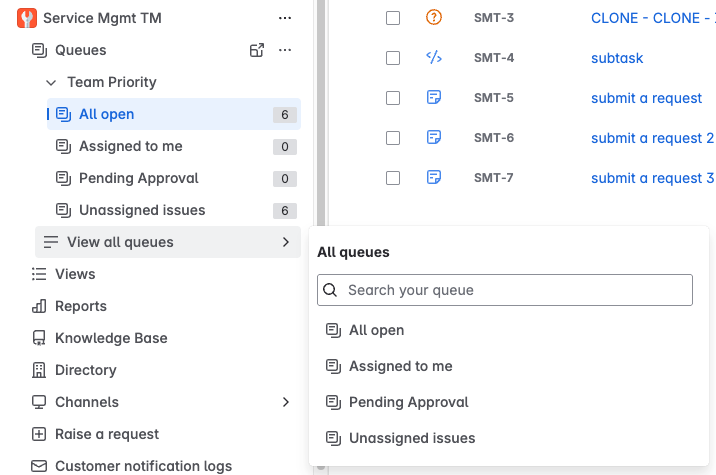Open Queues in a new window icon
The width and height of the screenshot is (716, 475).
(x=257, y=50)
